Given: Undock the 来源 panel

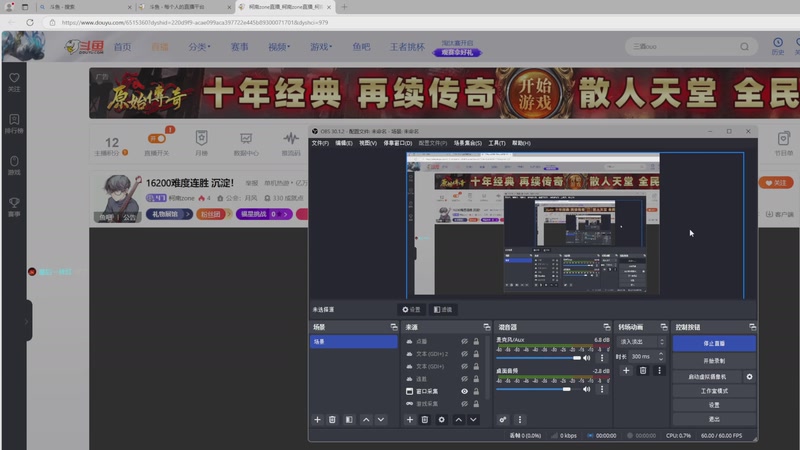Looking at the screenshot, I should pos(487,327).
